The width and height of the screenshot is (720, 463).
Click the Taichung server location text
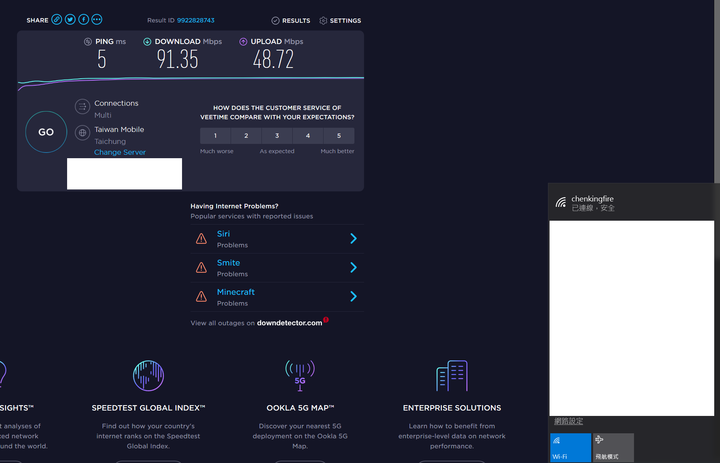click(110, 141)
